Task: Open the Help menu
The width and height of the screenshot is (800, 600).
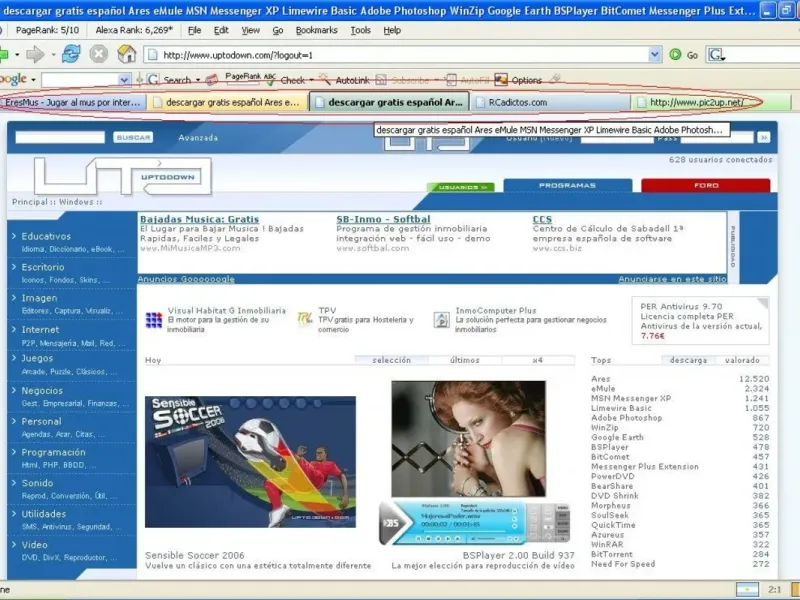Action: coord(392,31)
